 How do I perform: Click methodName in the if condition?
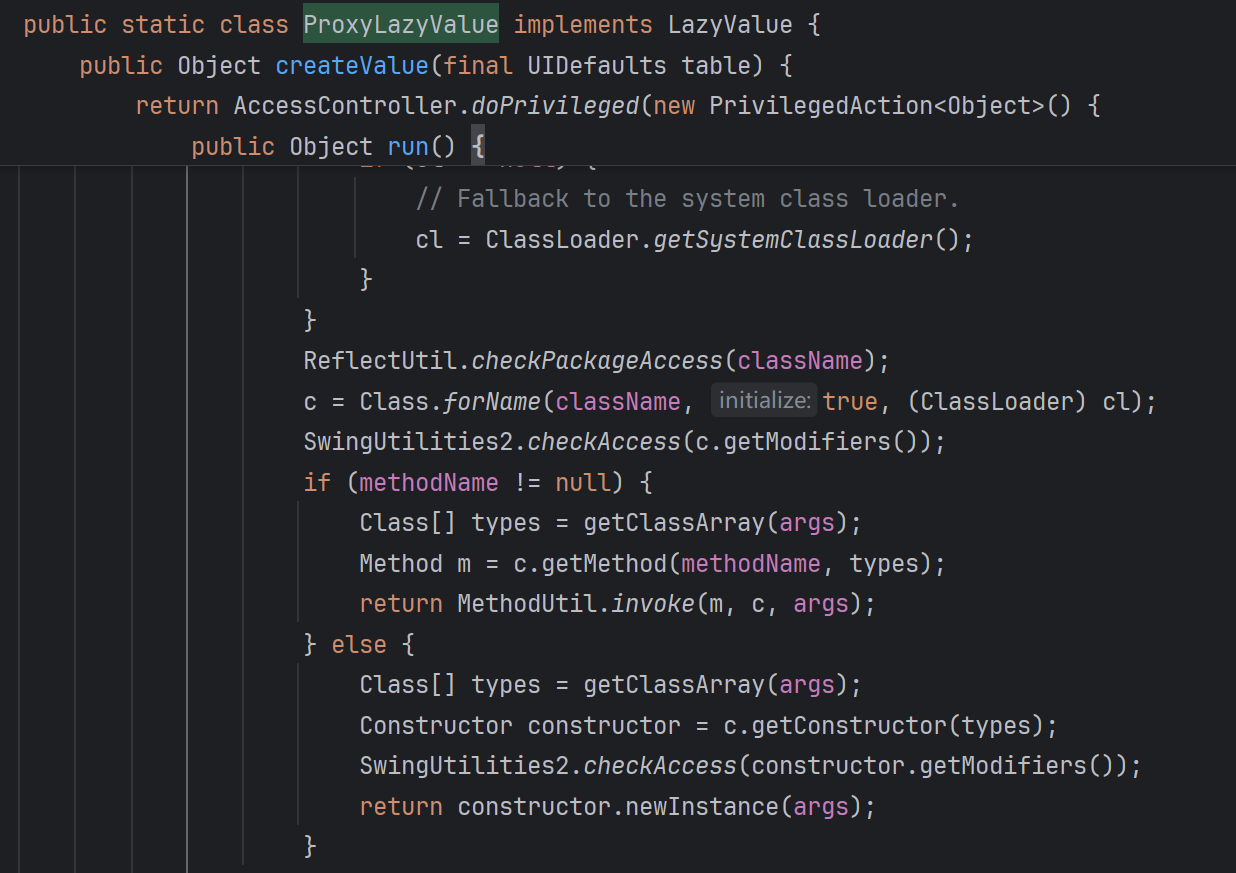tap(428, 483)
